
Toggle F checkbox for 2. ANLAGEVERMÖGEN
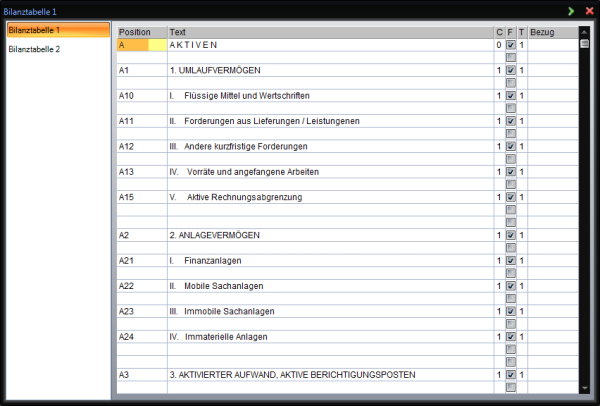click(510, 235)
